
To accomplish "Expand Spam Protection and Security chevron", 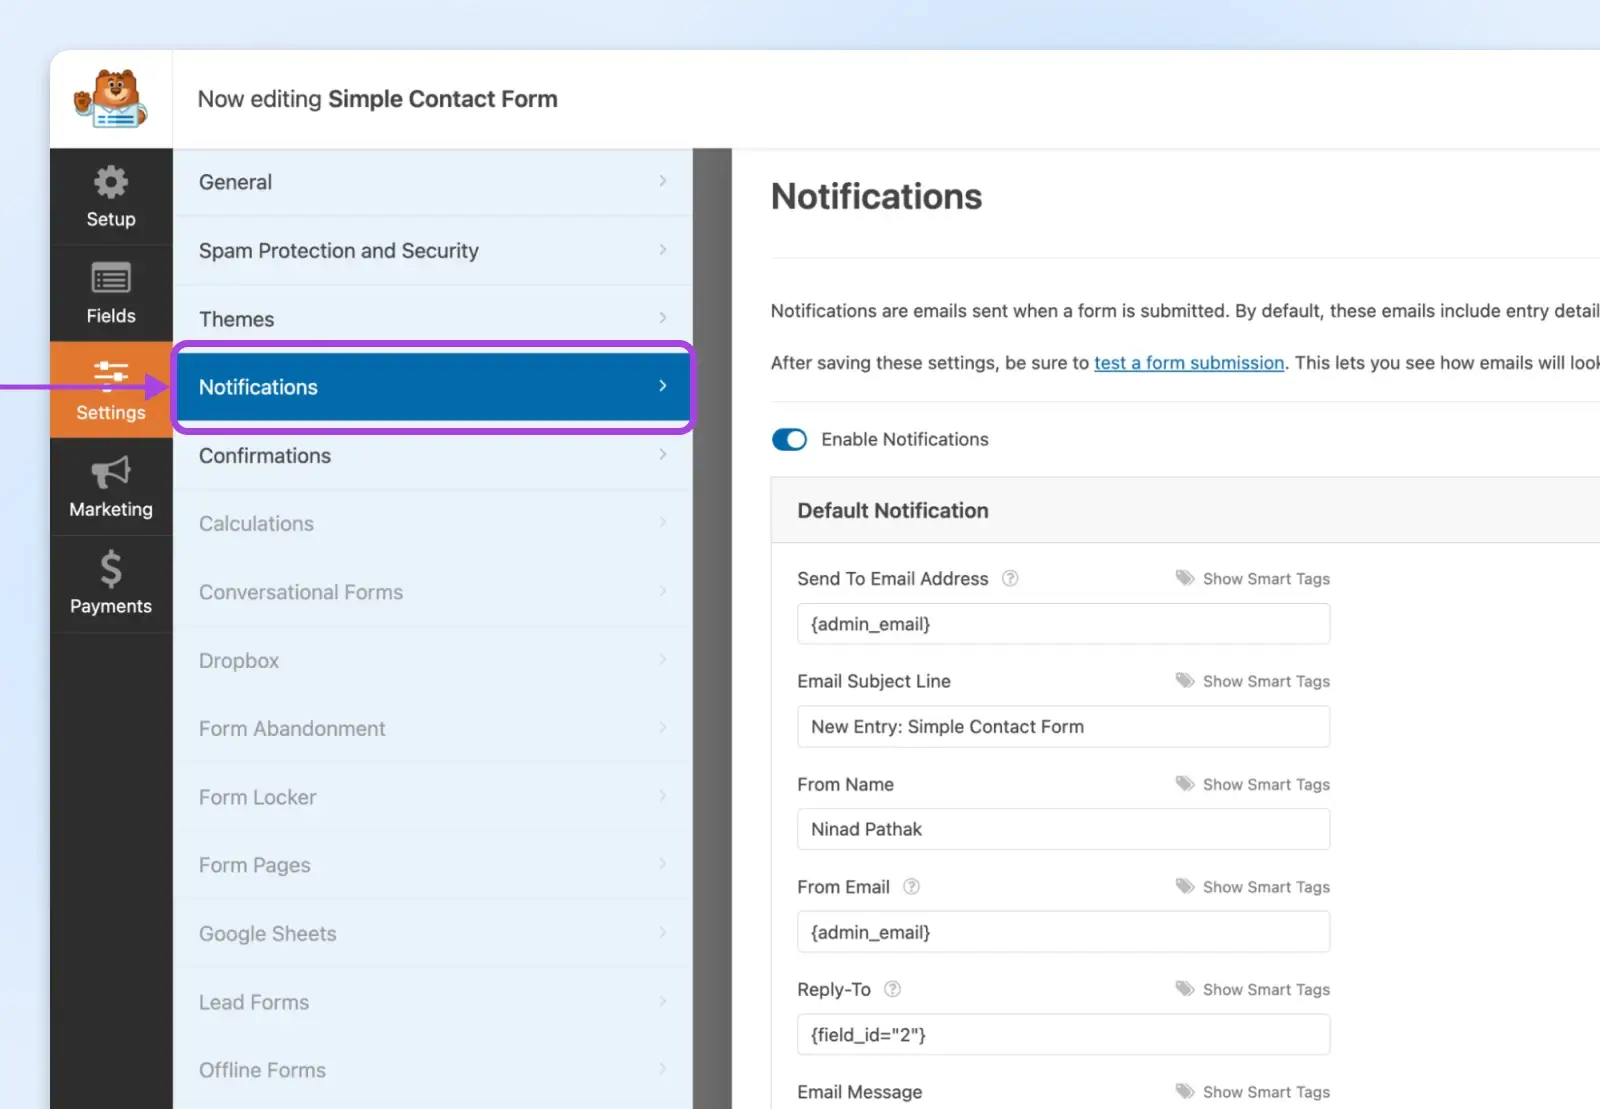I will coord(662,250).
